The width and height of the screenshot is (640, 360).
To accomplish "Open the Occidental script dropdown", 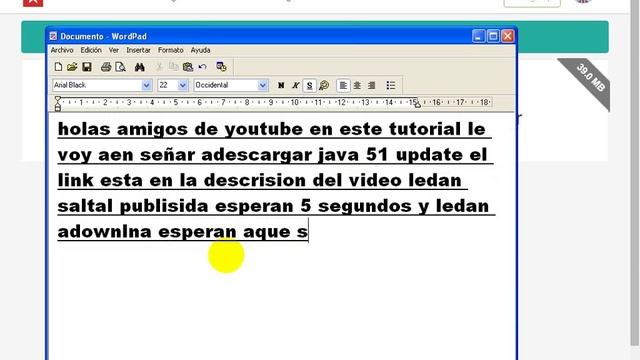I will pos(262,85).
